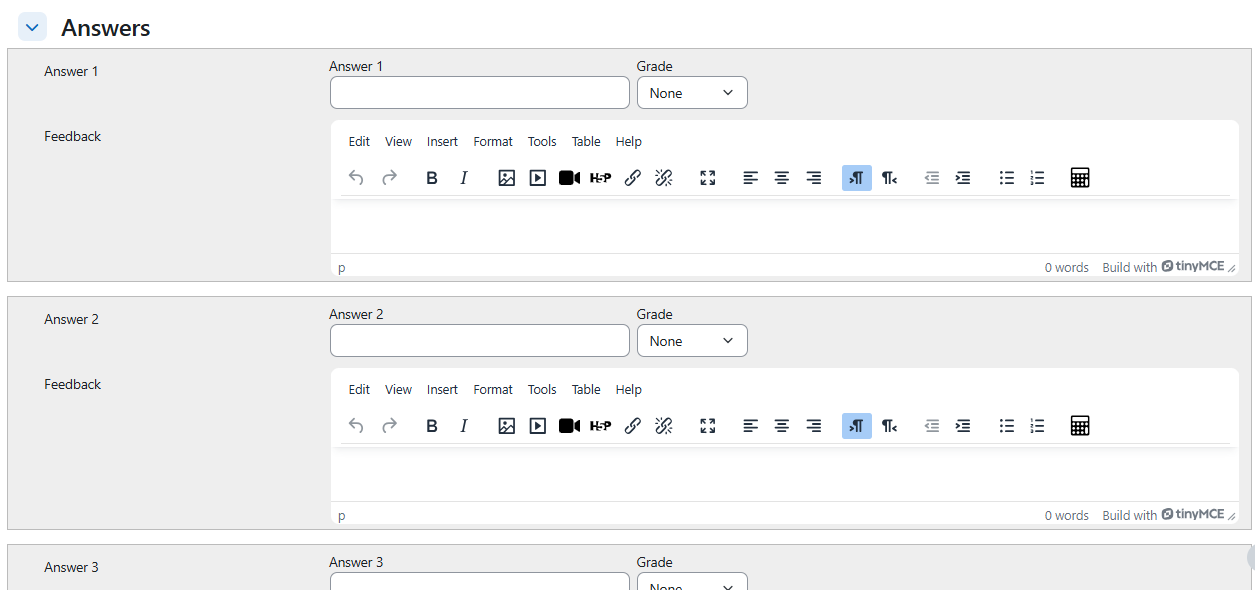Open the Grade dropdown for Answer 1

[692, 93]
